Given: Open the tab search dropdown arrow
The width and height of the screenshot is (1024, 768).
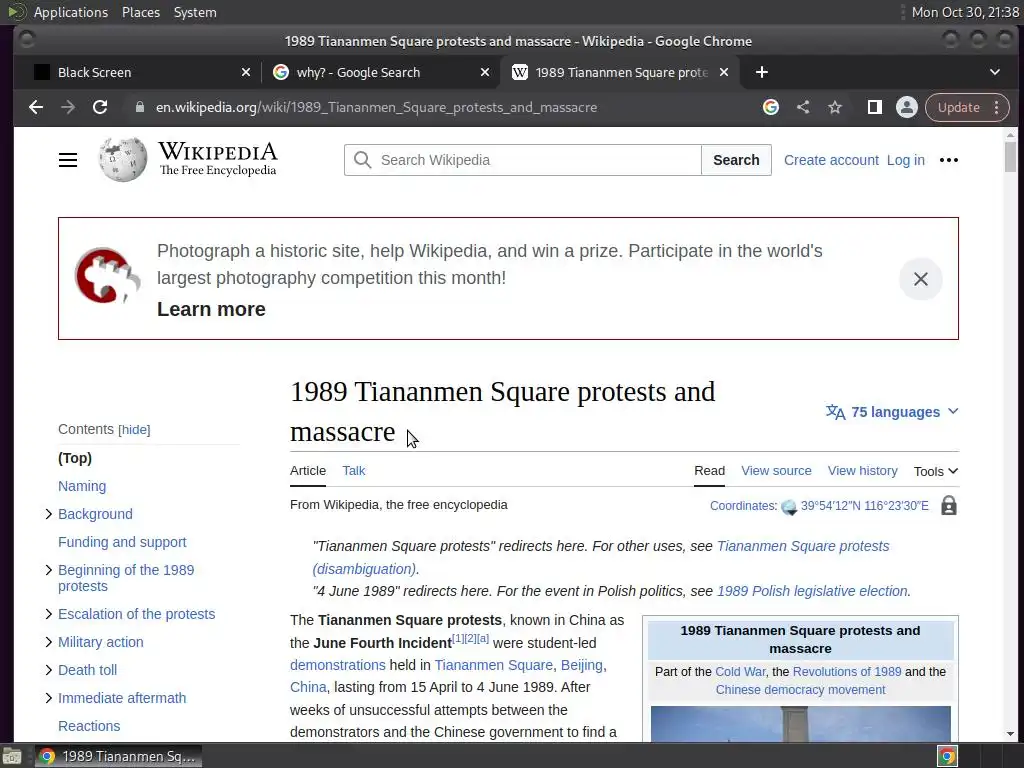Looking at the screenshot, I should click(995, 72).
